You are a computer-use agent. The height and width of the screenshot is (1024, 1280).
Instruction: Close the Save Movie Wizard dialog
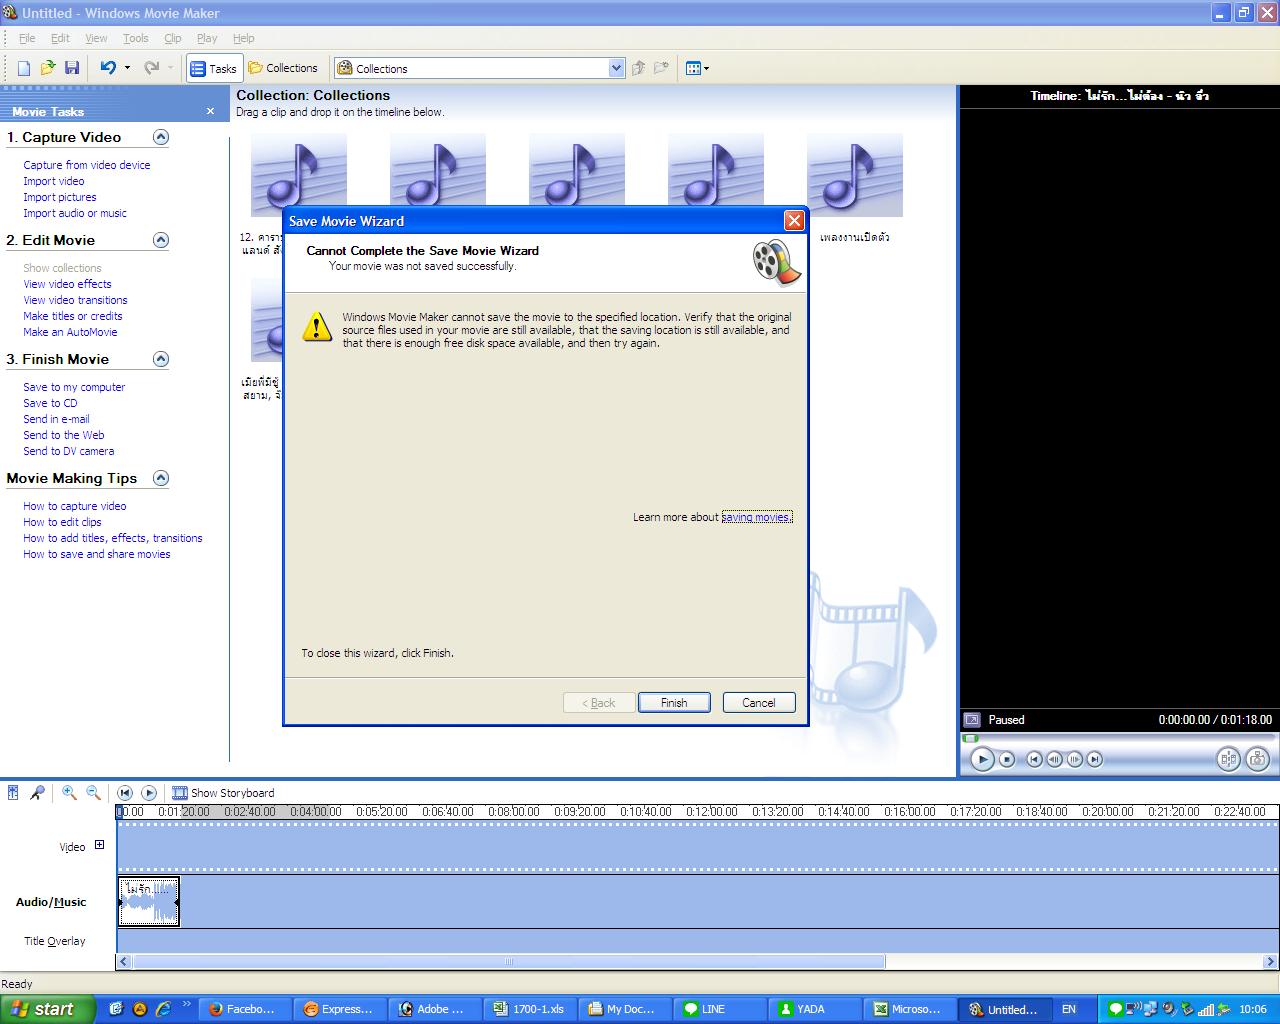[x=794, y=221]
